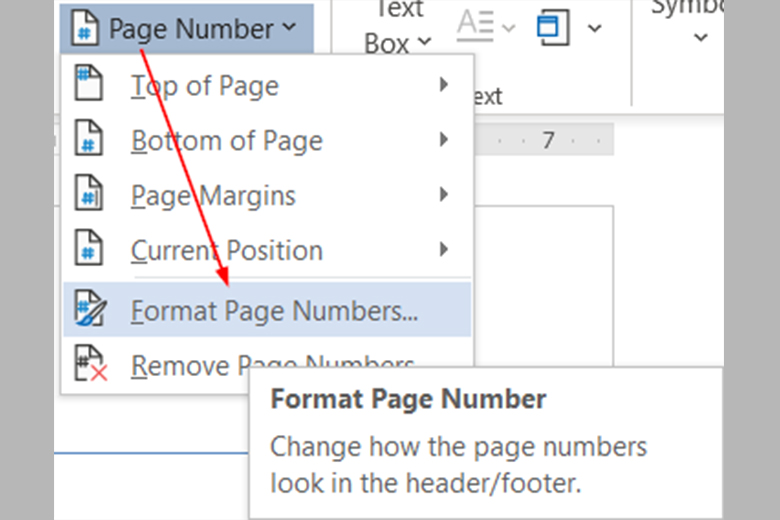Click the Top of Page icon
The width and height of the screenshot is (780, 520).
(x=89, y=83)
